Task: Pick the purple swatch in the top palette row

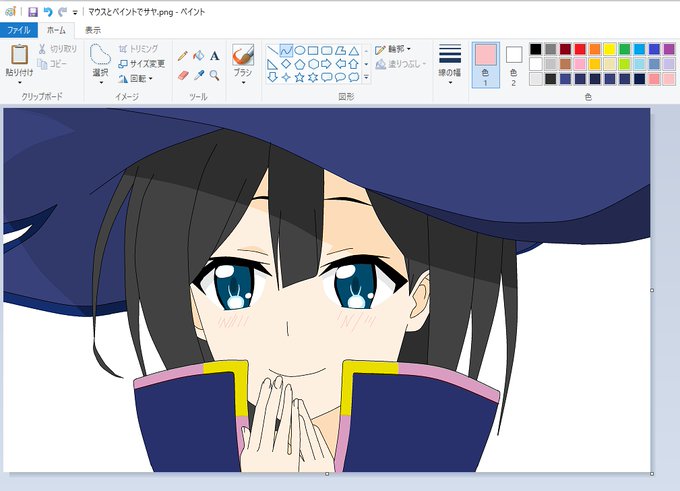Action: pyautogui.click(x=669, y=49)
